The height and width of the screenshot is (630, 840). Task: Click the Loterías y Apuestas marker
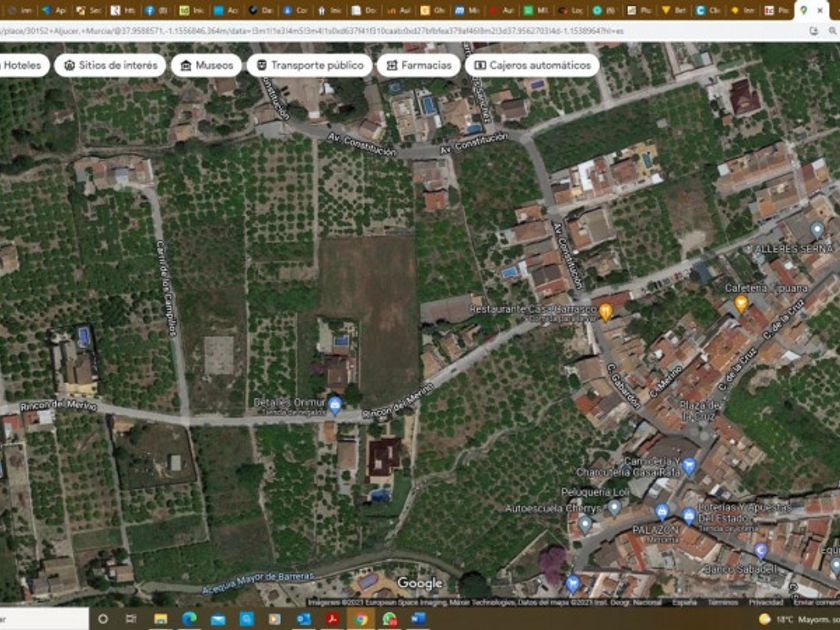pos(689,516)
